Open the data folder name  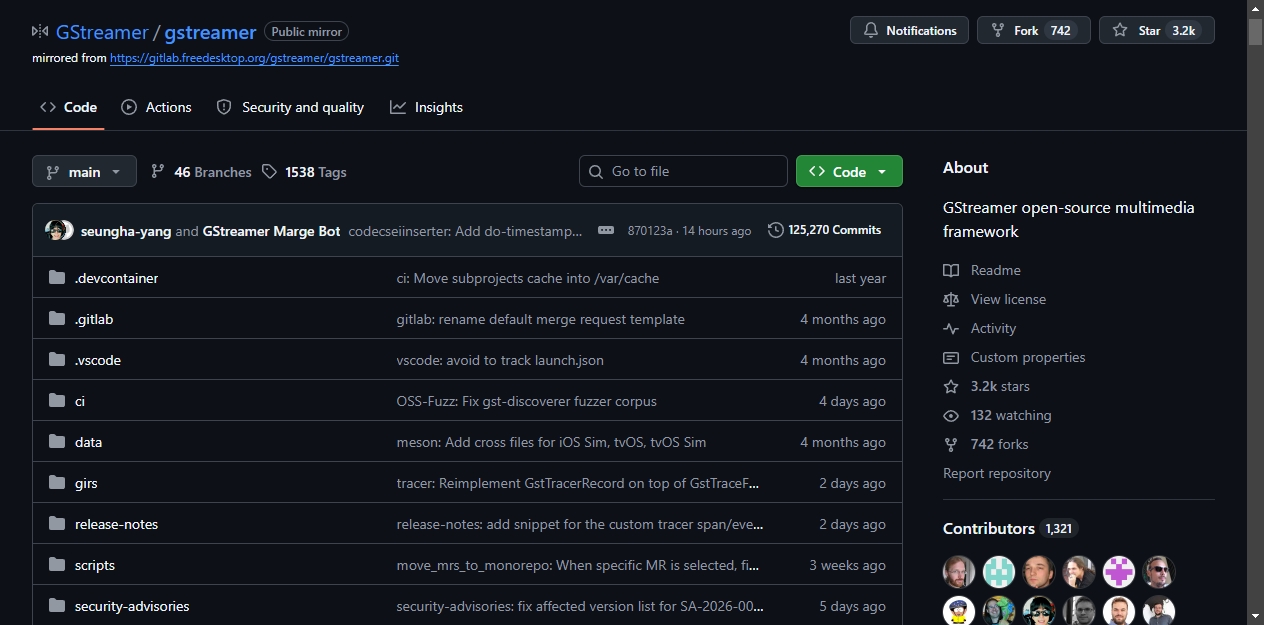tap(88, 442)
